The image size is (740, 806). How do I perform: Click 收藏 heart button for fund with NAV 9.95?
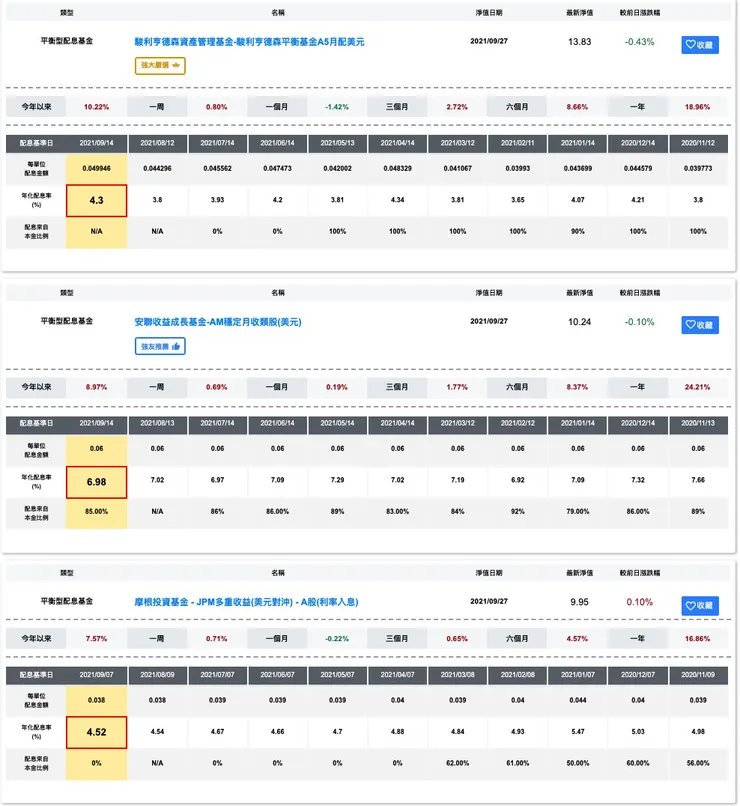700,606
